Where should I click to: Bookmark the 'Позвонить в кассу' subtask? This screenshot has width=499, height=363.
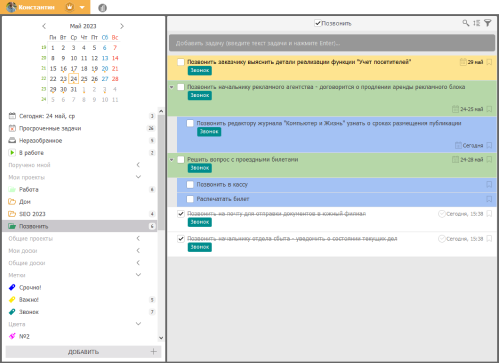coord(489,184)
